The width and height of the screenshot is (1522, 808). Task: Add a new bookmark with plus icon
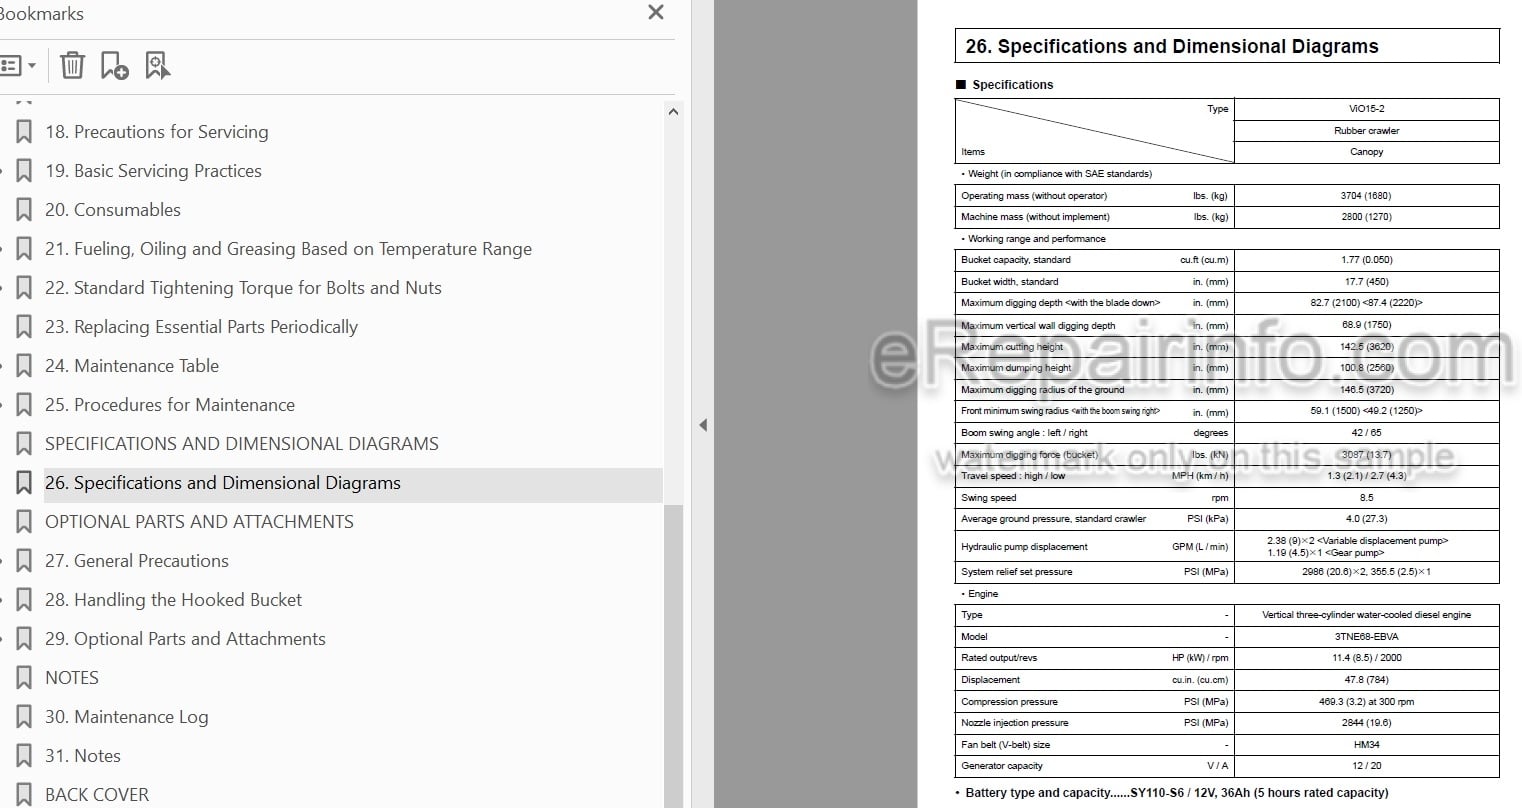[x=114, y=66]
